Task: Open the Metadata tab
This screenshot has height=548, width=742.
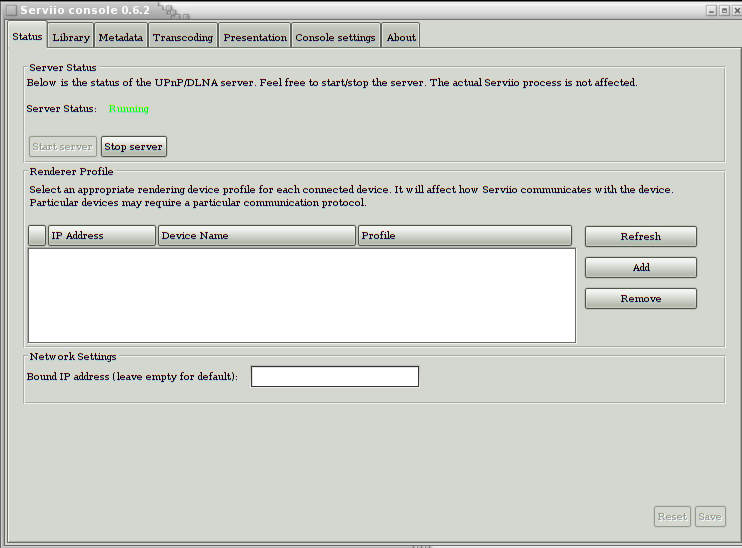Action: [121, 37]
